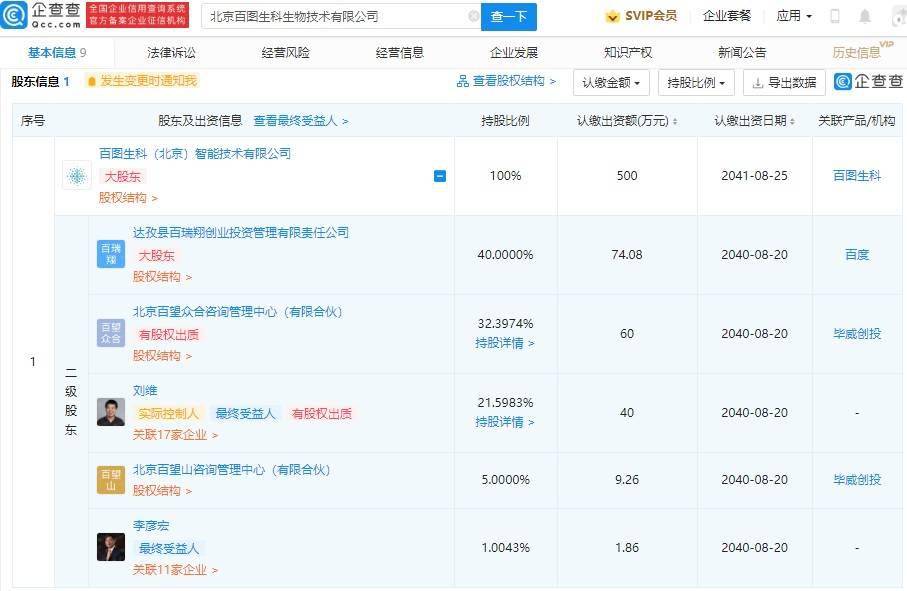Click the 查一下 search button

point(509,17)
